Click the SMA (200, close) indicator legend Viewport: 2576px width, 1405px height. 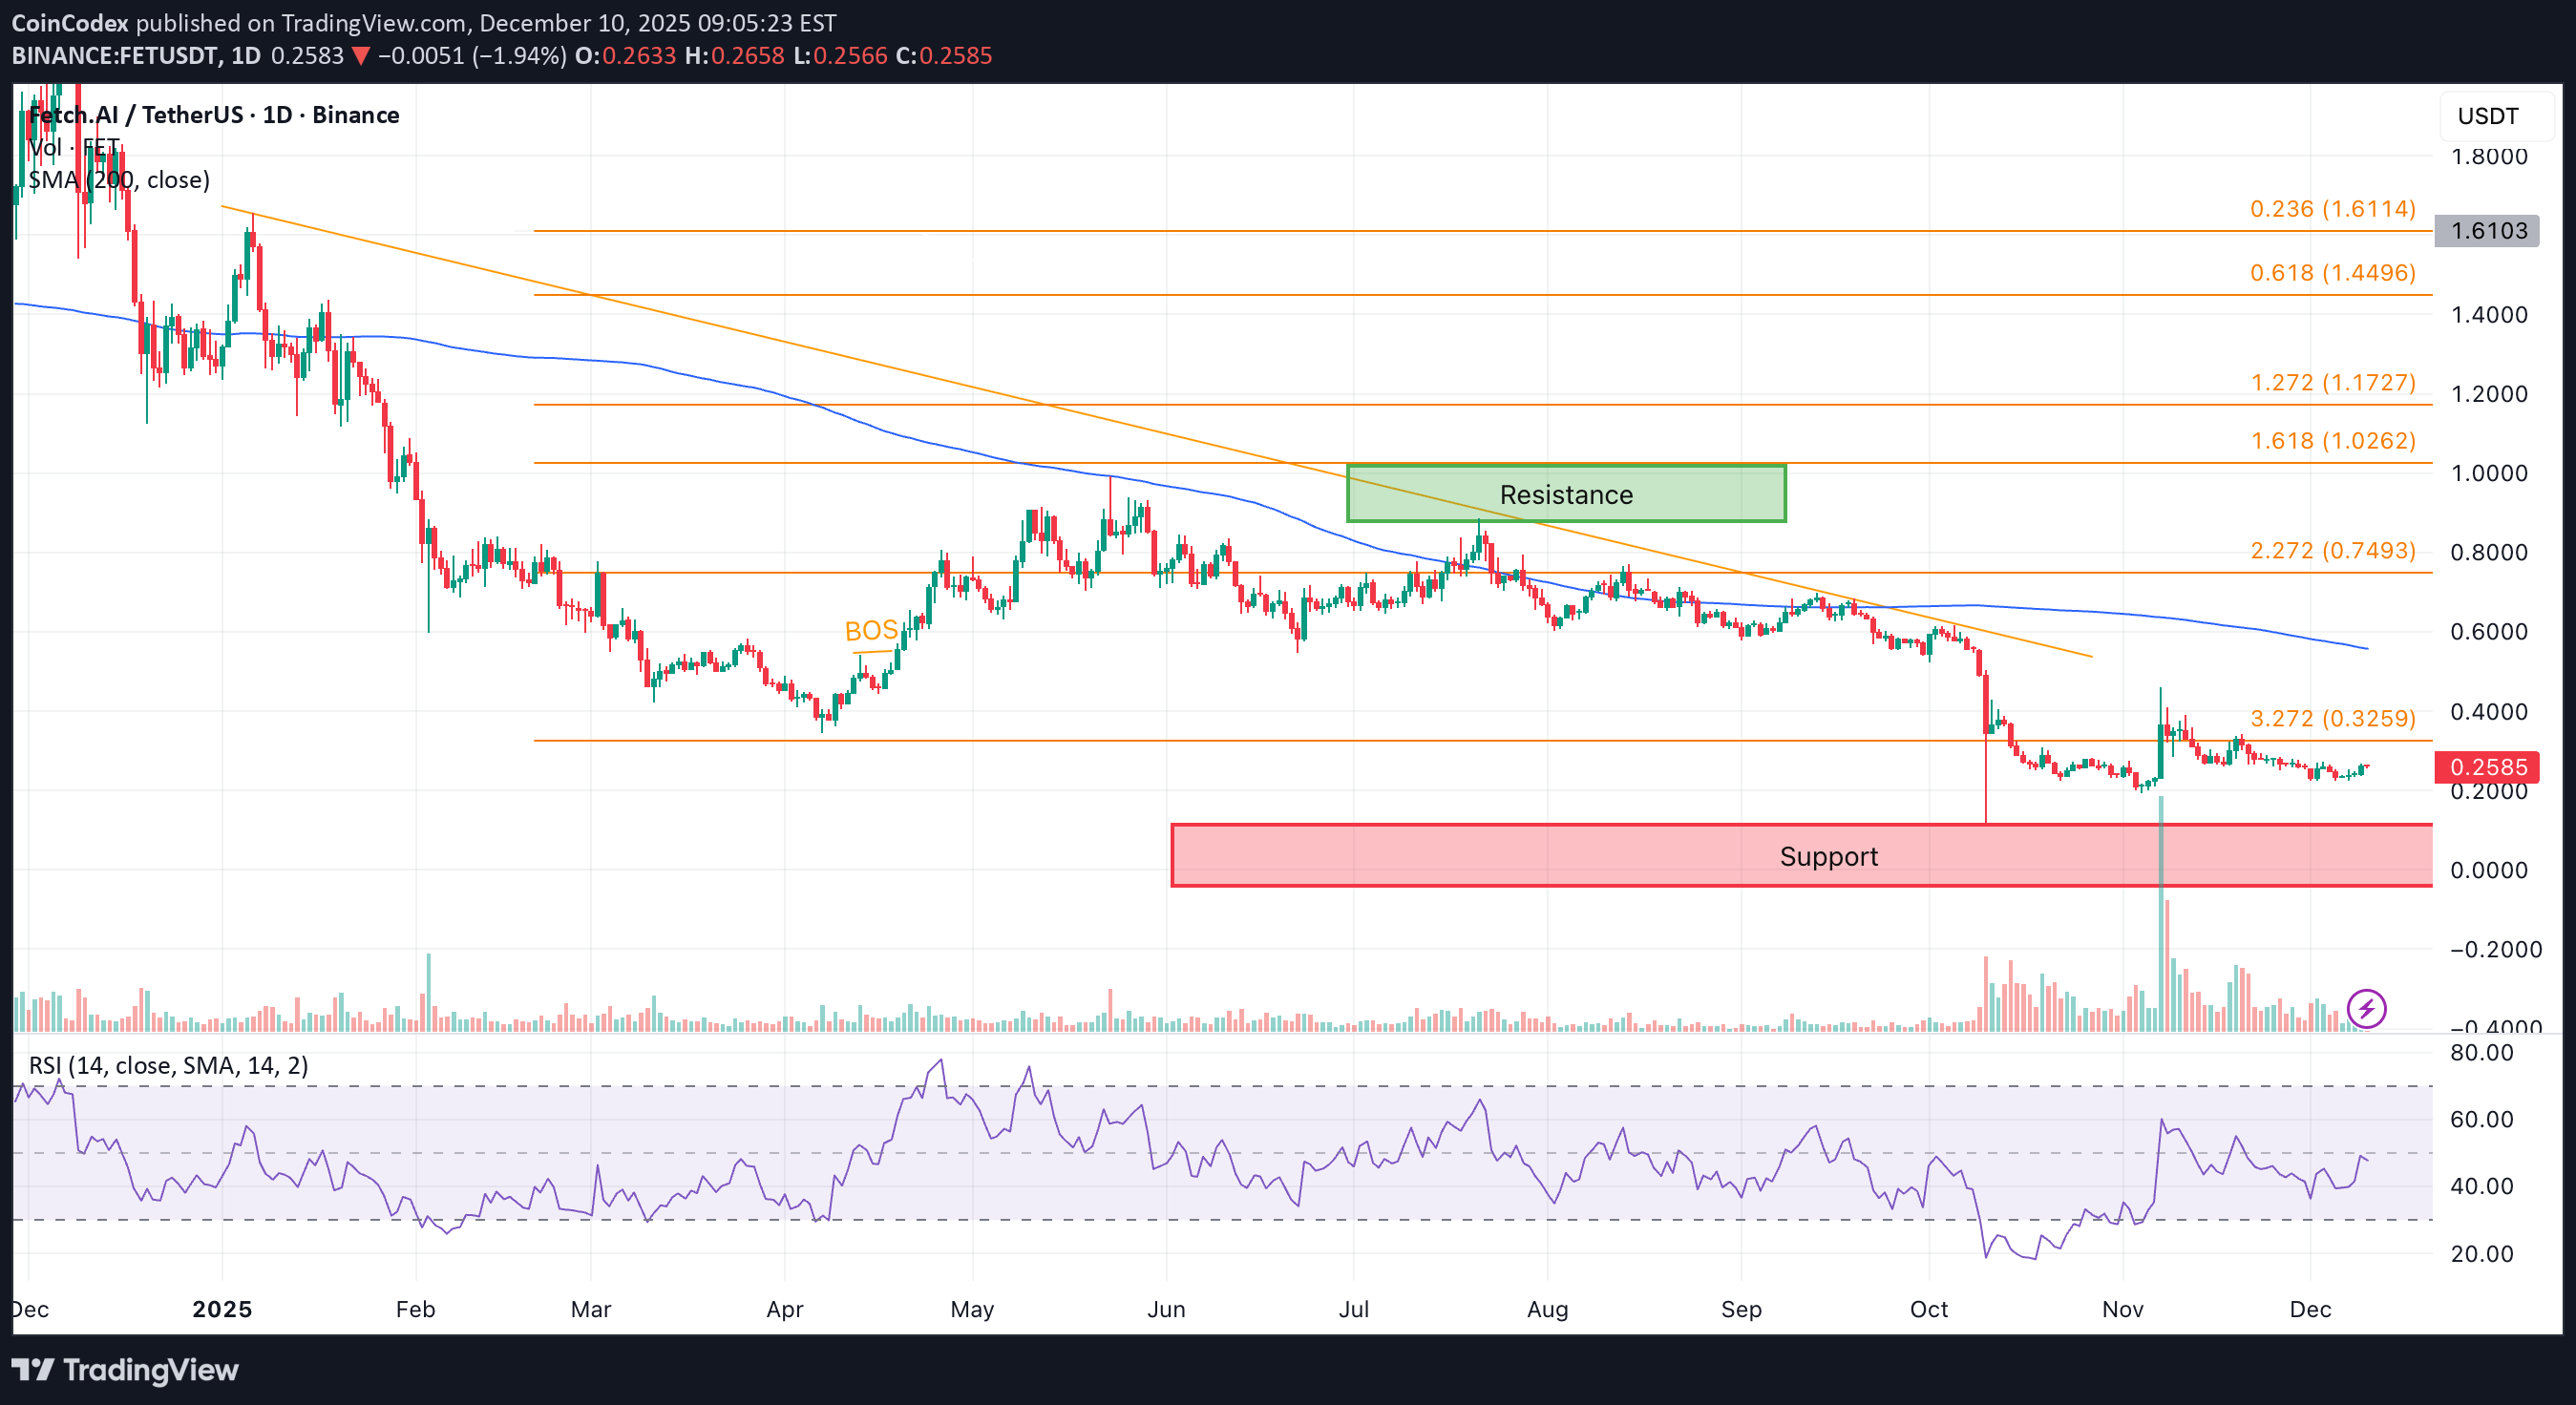(x=119, y=180)
